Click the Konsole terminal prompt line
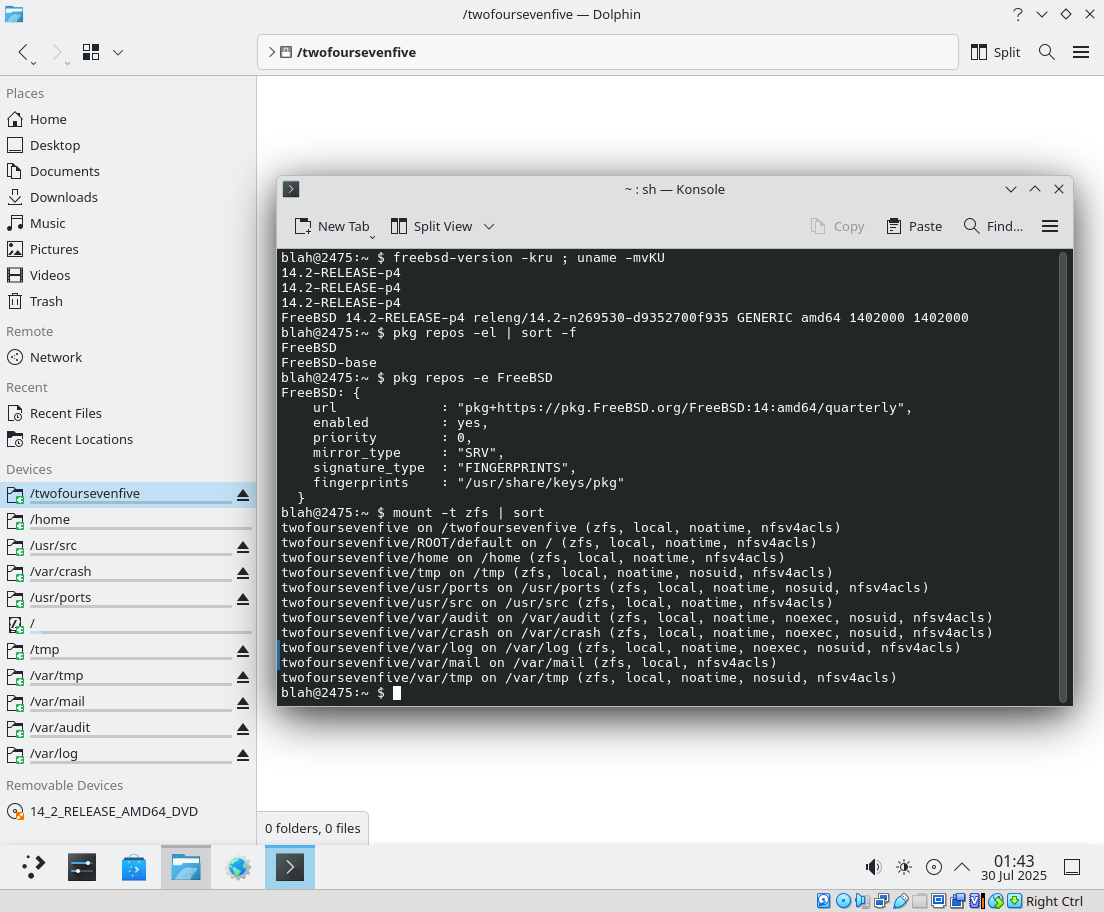This screenshot has height=912, width=1104. click(x=341, y=693)
